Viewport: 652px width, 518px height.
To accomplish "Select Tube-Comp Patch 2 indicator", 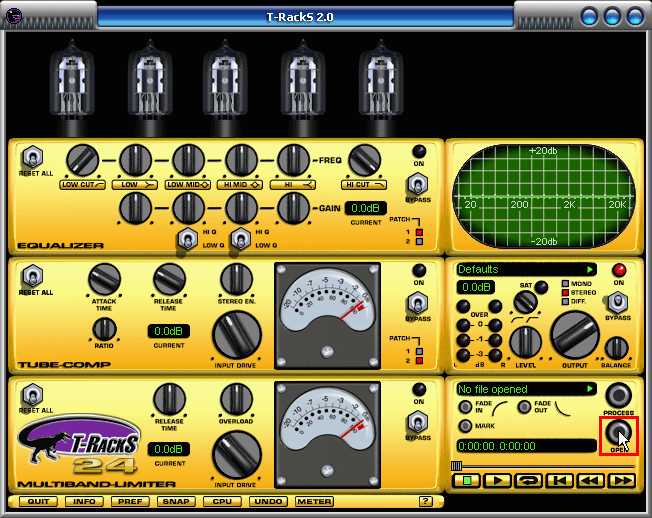I will click(x=419, y=360).
